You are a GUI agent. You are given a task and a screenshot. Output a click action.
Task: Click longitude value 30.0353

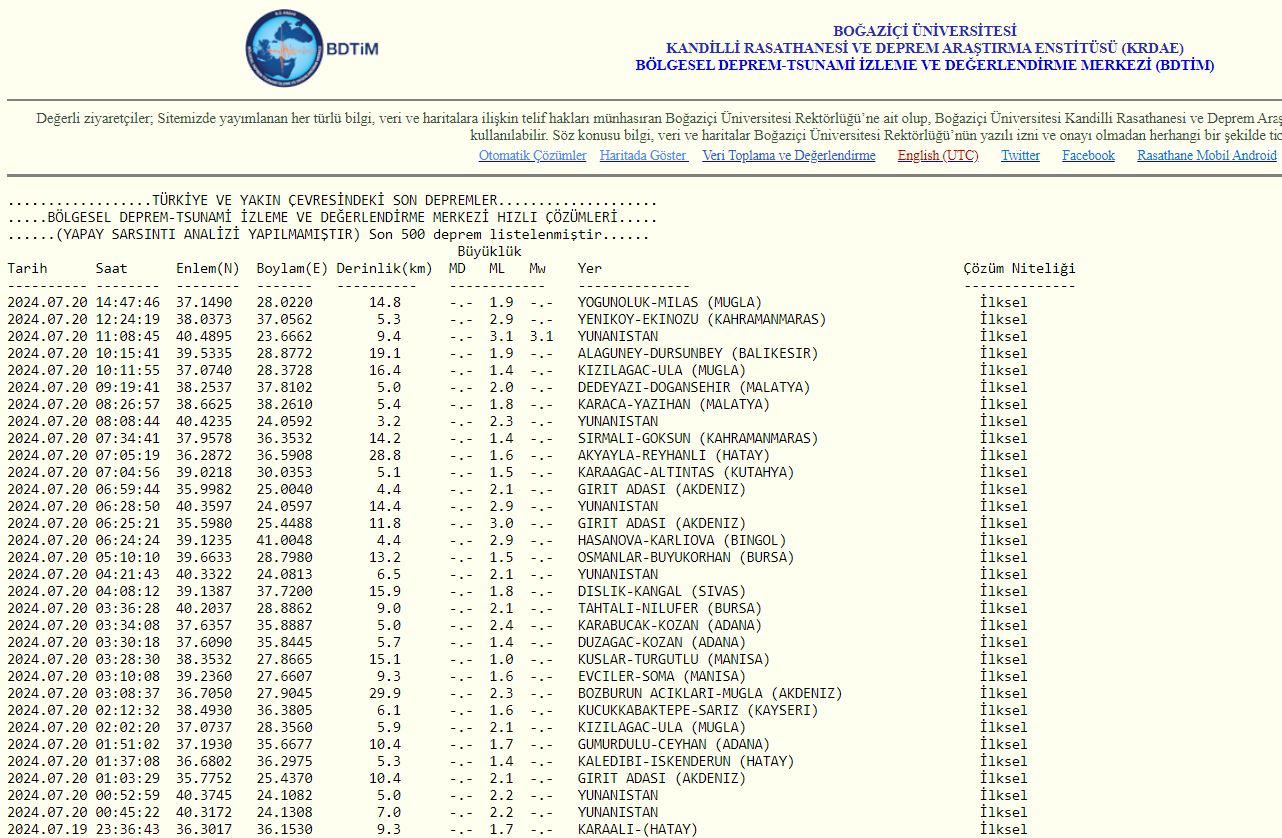(284, 472)
